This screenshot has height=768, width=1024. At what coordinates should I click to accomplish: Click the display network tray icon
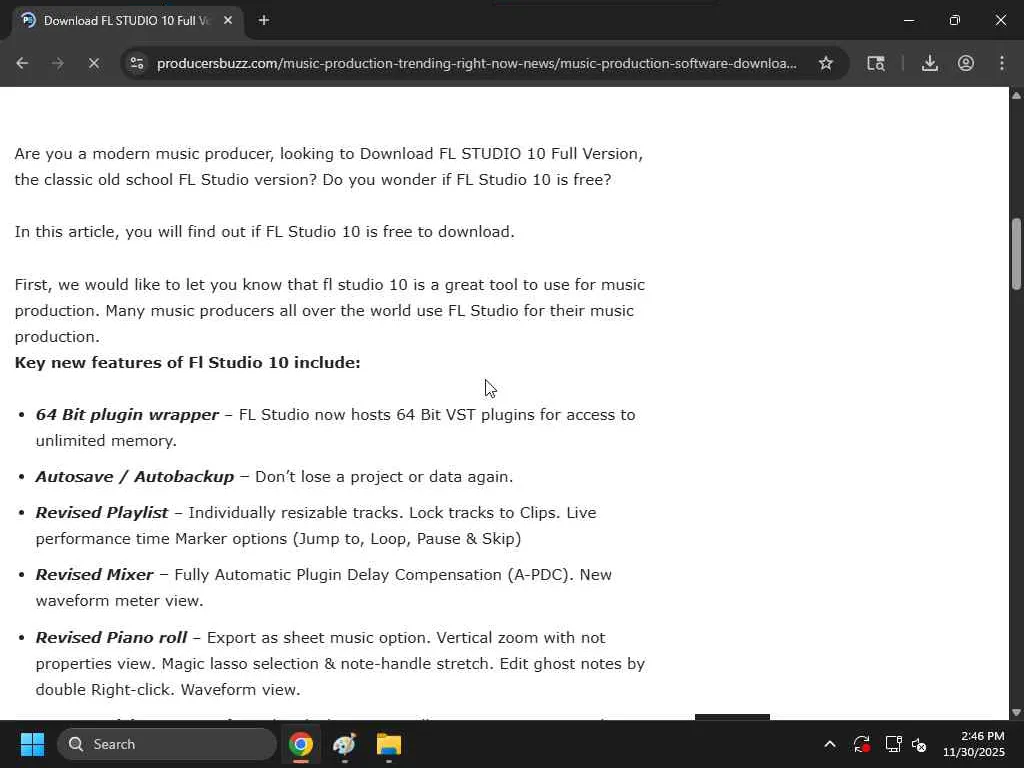(x=893, y=744)
